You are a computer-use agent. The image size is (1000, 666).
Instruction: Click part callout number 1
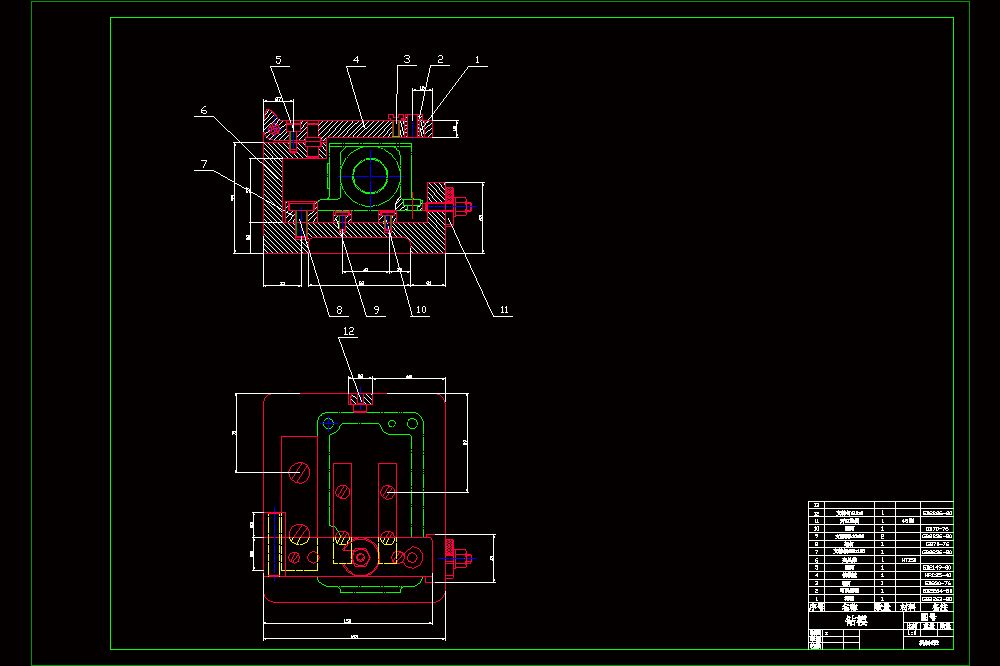(477, 59)
